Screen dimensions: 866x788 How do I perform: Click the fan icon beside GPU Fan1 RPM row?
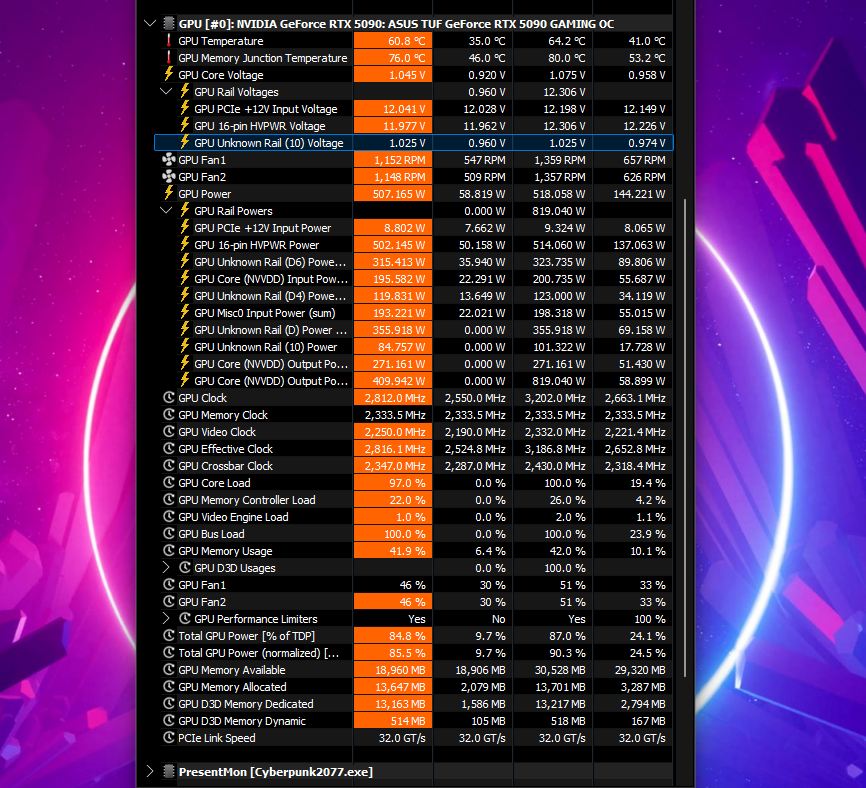(x=169, y=160)
